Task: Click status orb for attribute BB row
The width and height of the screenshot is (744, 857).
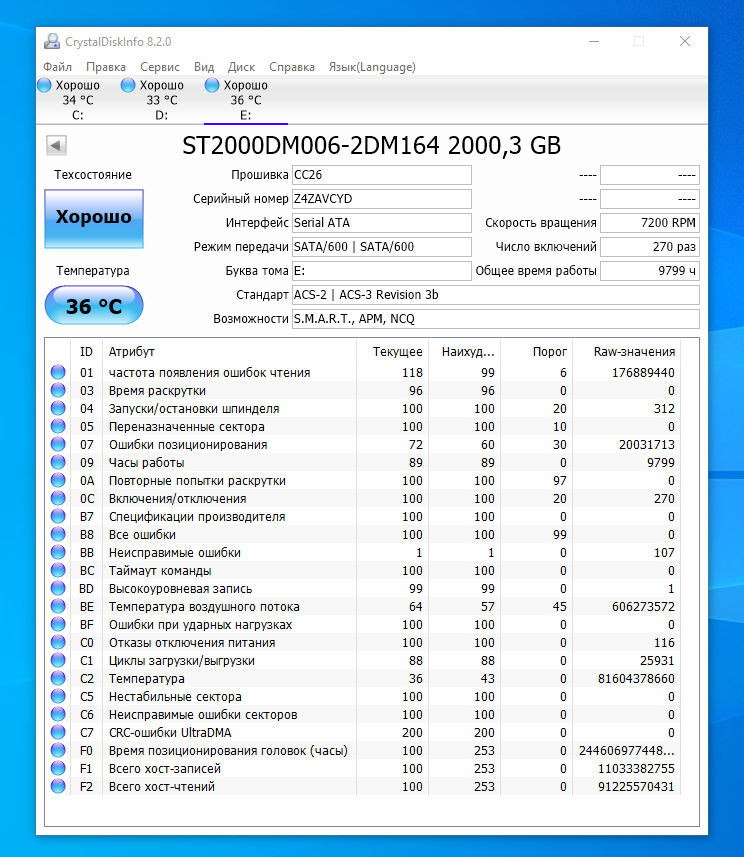Action: pyautogui.click(x=58, y=553)
